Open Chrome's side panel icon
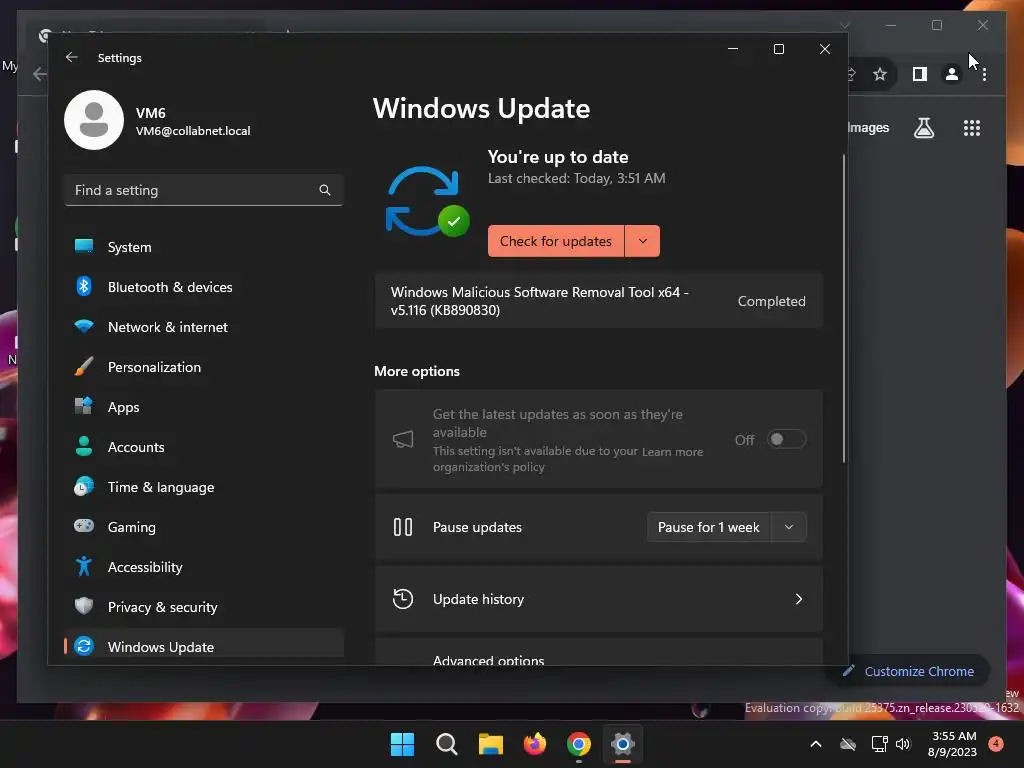 920,74
